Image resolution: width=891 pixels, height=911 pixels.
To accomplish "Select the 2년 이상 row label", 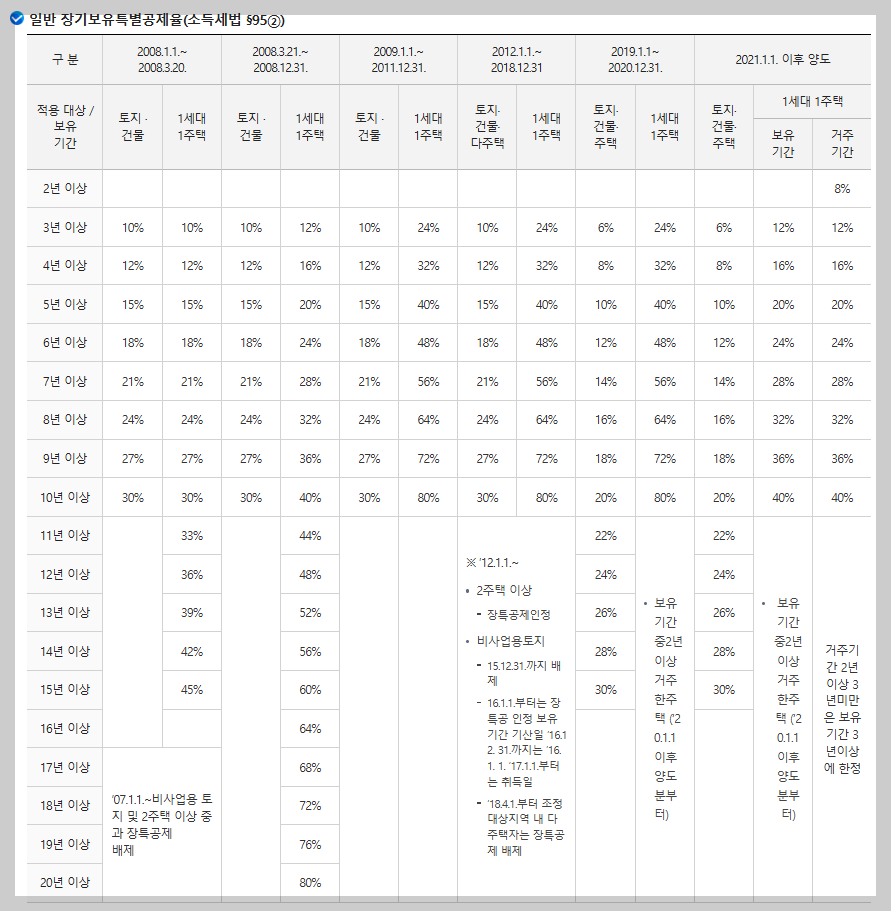I will click(65, 188).
